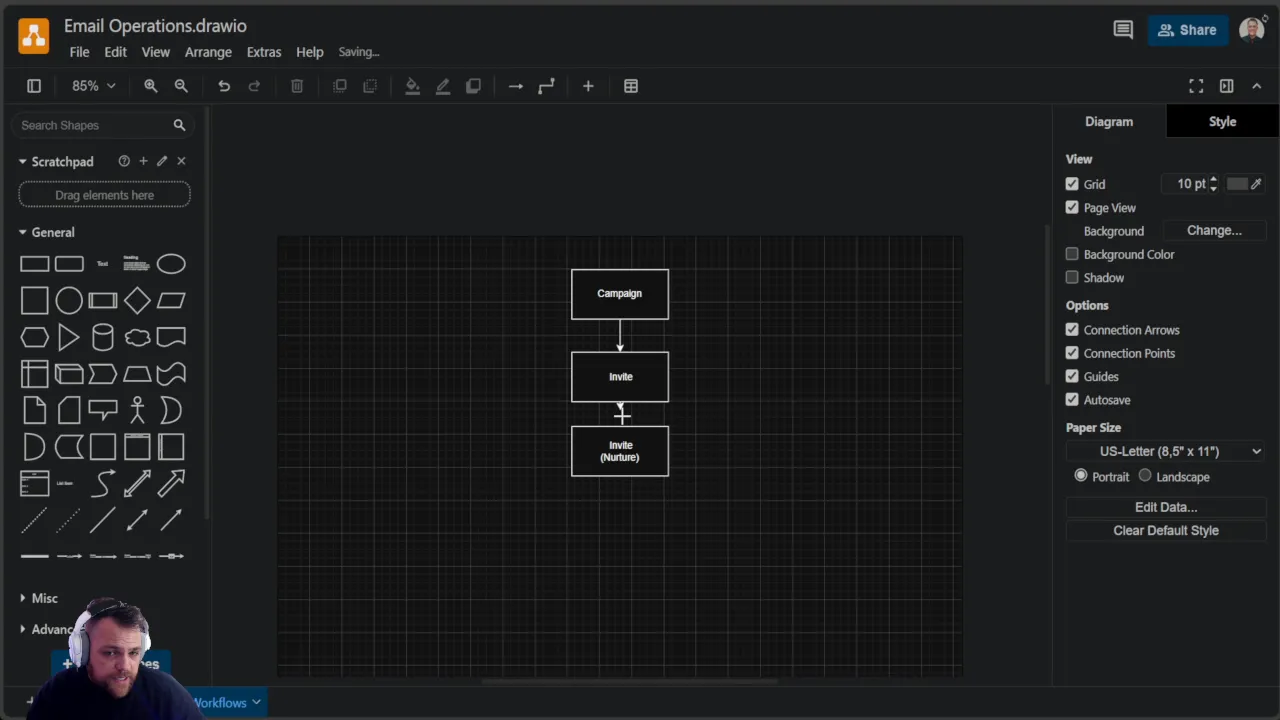The image size is (1280, 720).
Task: Open the Fill Color bucket tool
Action: point(412,86)
